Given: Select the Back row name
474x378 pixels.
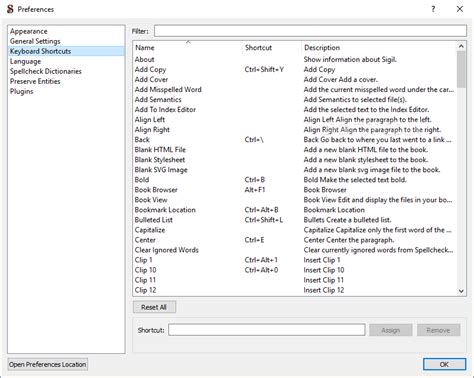Looking at the screenshot, I should pos(142,140).
